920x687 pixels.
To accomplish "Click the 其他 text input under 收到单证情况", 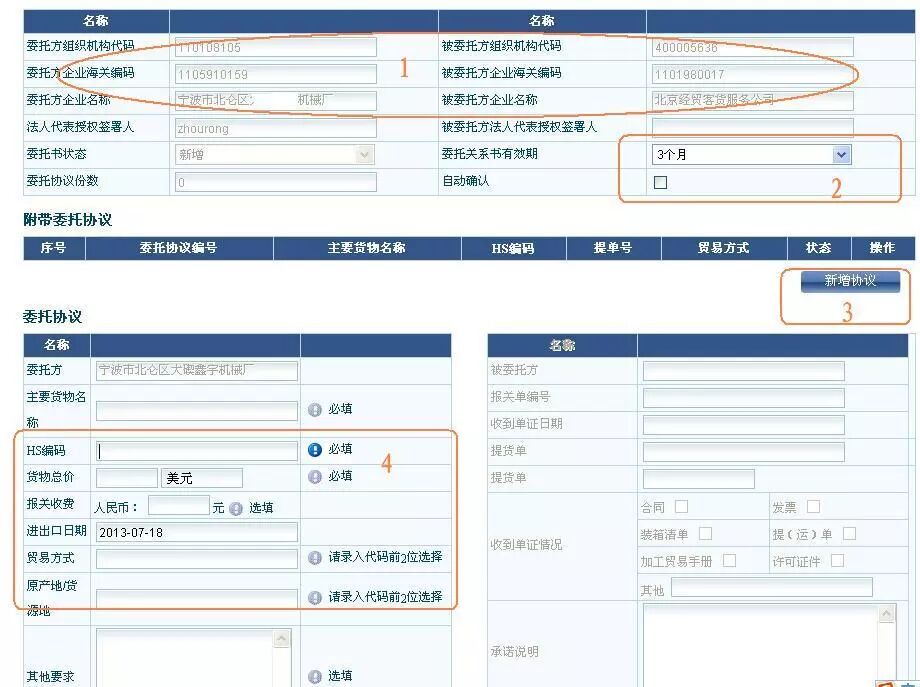I will tap(768, 587).
